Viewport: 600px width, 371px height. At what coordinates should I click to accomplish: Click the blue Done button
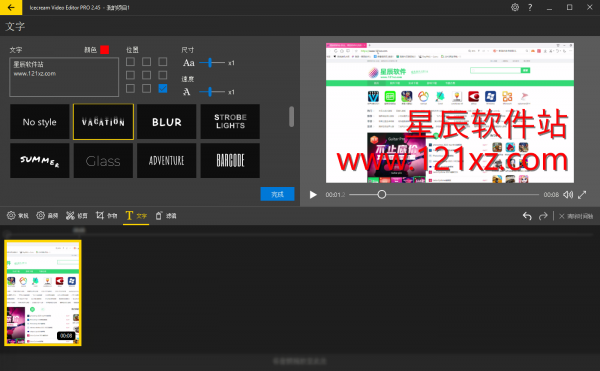pyautogui.click(x=277, y=194)
